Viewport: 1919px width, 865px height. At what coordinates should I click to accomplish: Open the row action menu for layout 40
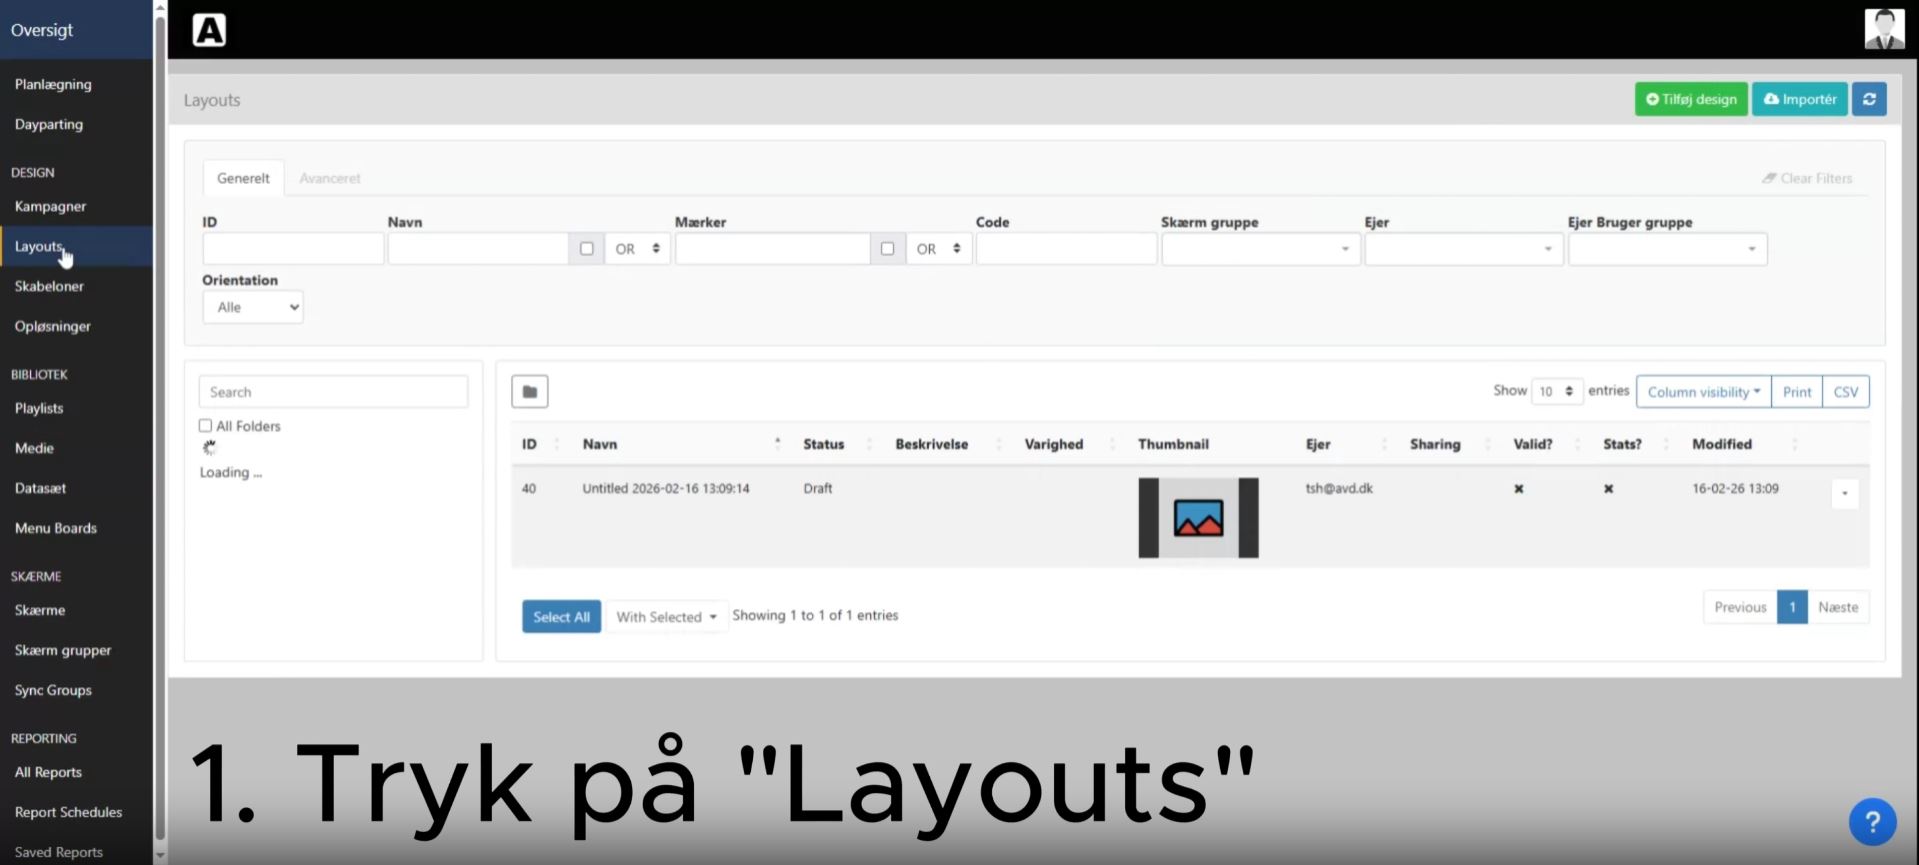(x=1844, y=493)
